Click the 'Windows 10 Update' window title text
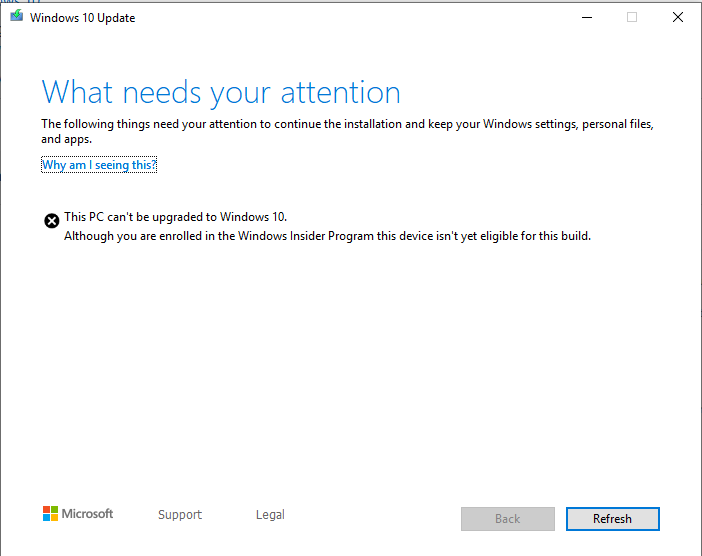Viewport: 702px width, 556px height. [x=82, y=18]
